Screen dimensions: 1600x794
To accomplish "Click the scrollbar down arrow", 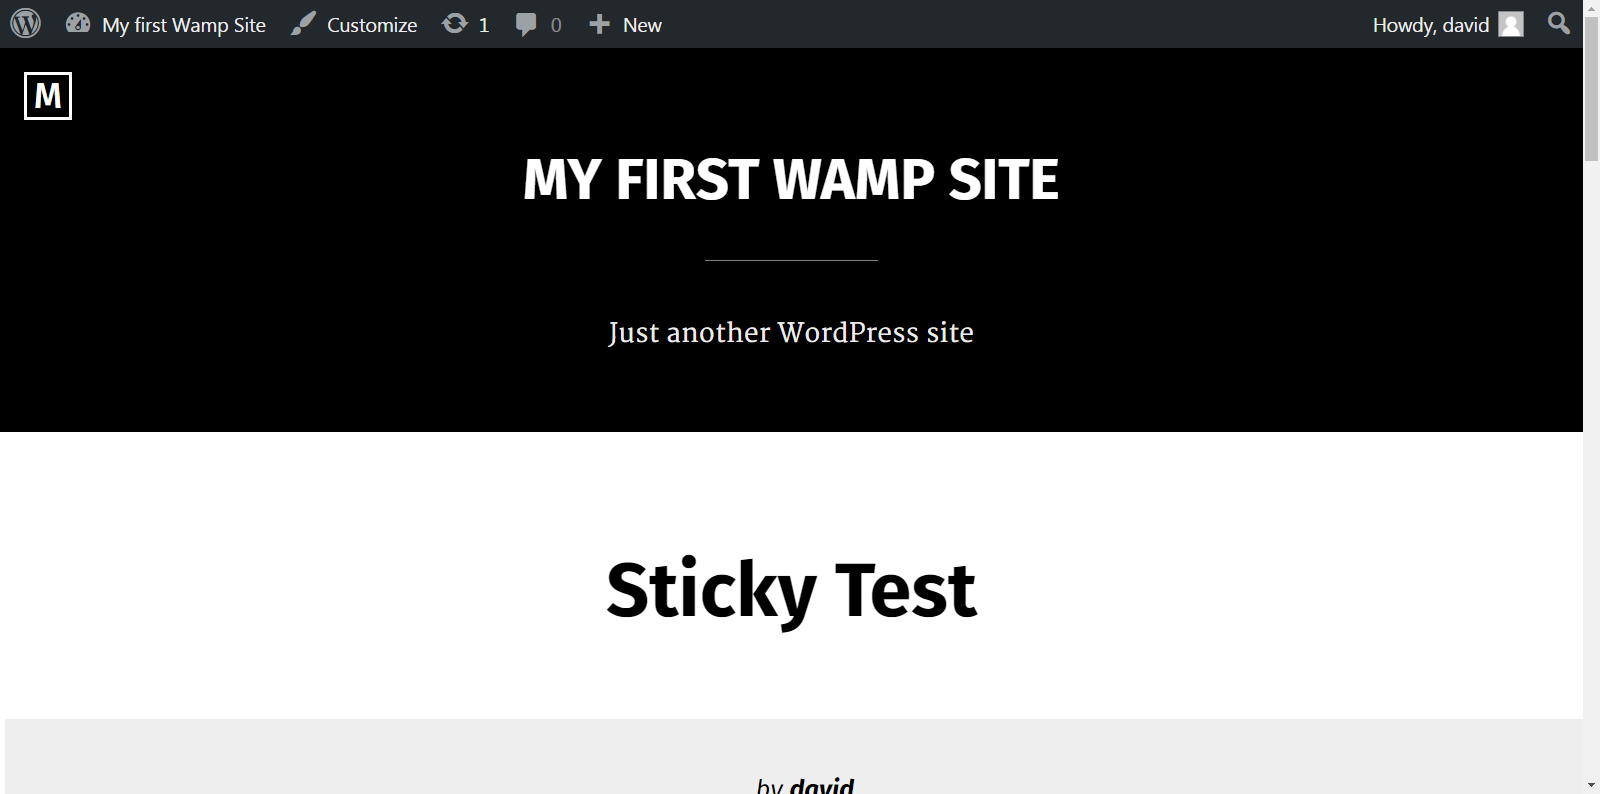I will (x=1591, y=785).
